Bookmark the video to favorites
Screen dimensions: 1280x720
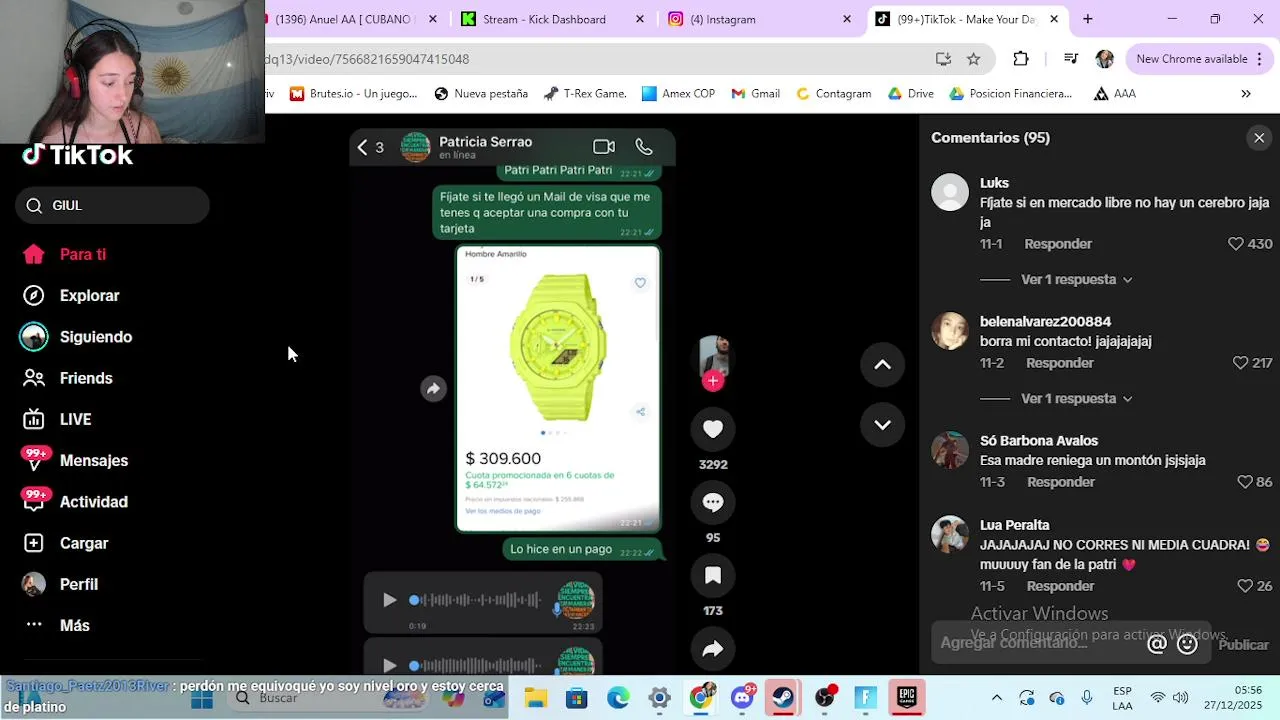click(x=713, y=575)
